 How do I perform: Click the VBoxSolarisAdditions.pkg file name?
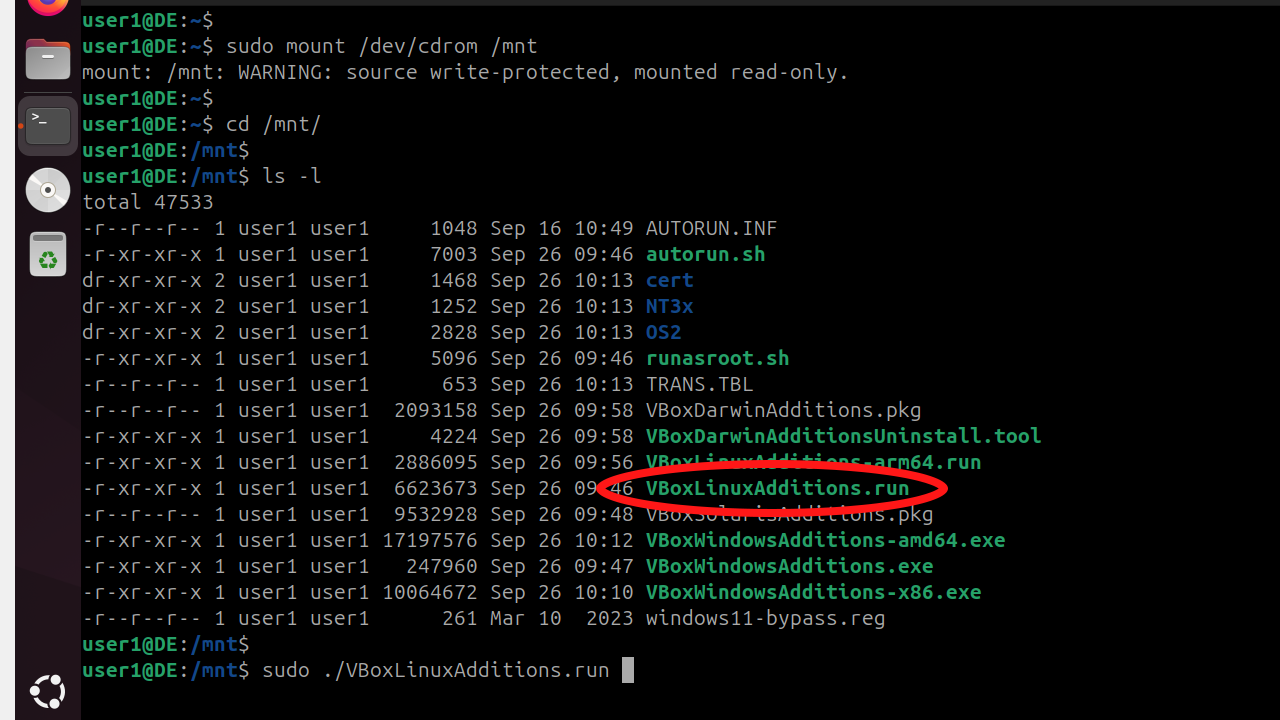click(789, 514)
